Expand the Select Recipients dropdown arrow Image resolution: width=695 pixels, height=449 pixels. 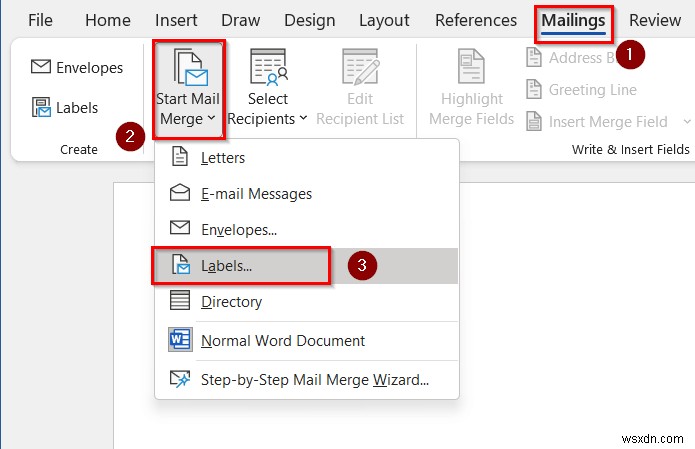(x=303, y=118)
